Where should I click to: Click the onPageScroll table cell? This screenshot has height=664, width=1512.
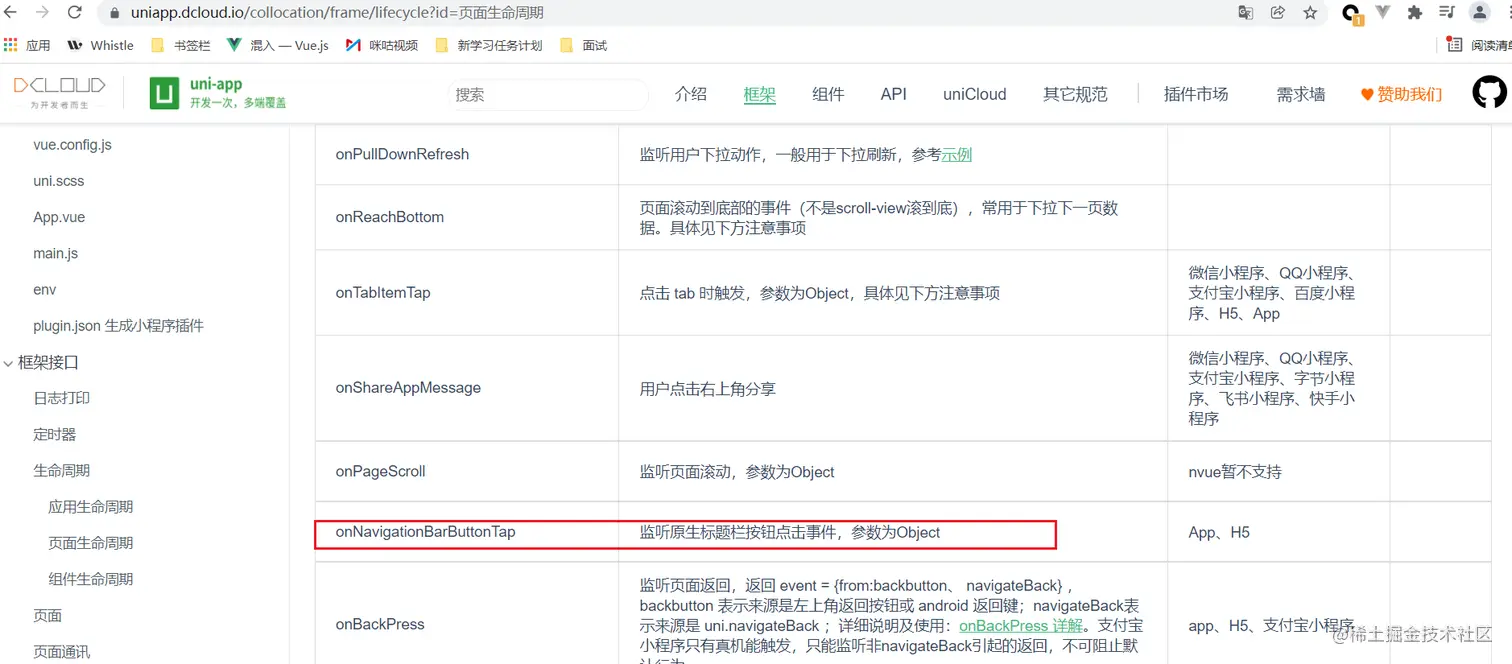click(x=467, y=471)
